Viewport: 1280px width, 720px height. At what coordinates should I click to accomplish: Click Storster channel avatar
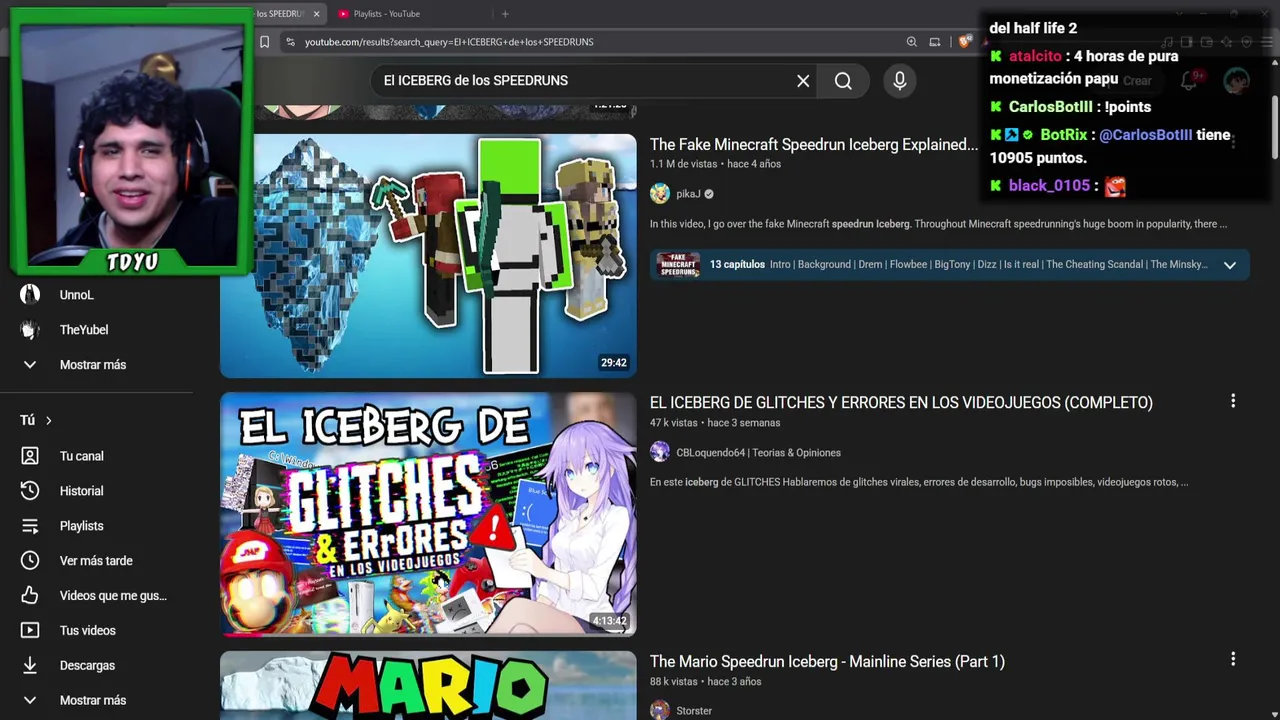[x=660, y=710]
